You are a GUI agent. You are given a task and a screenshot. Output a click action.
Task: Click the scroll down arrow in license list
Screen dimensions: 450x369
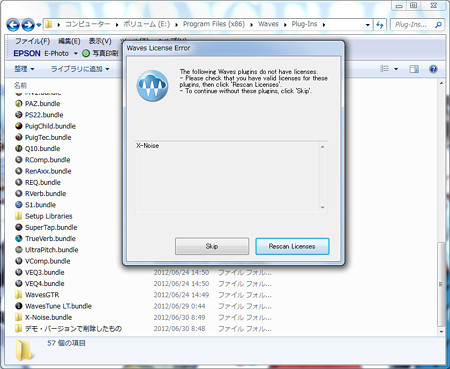322,207
